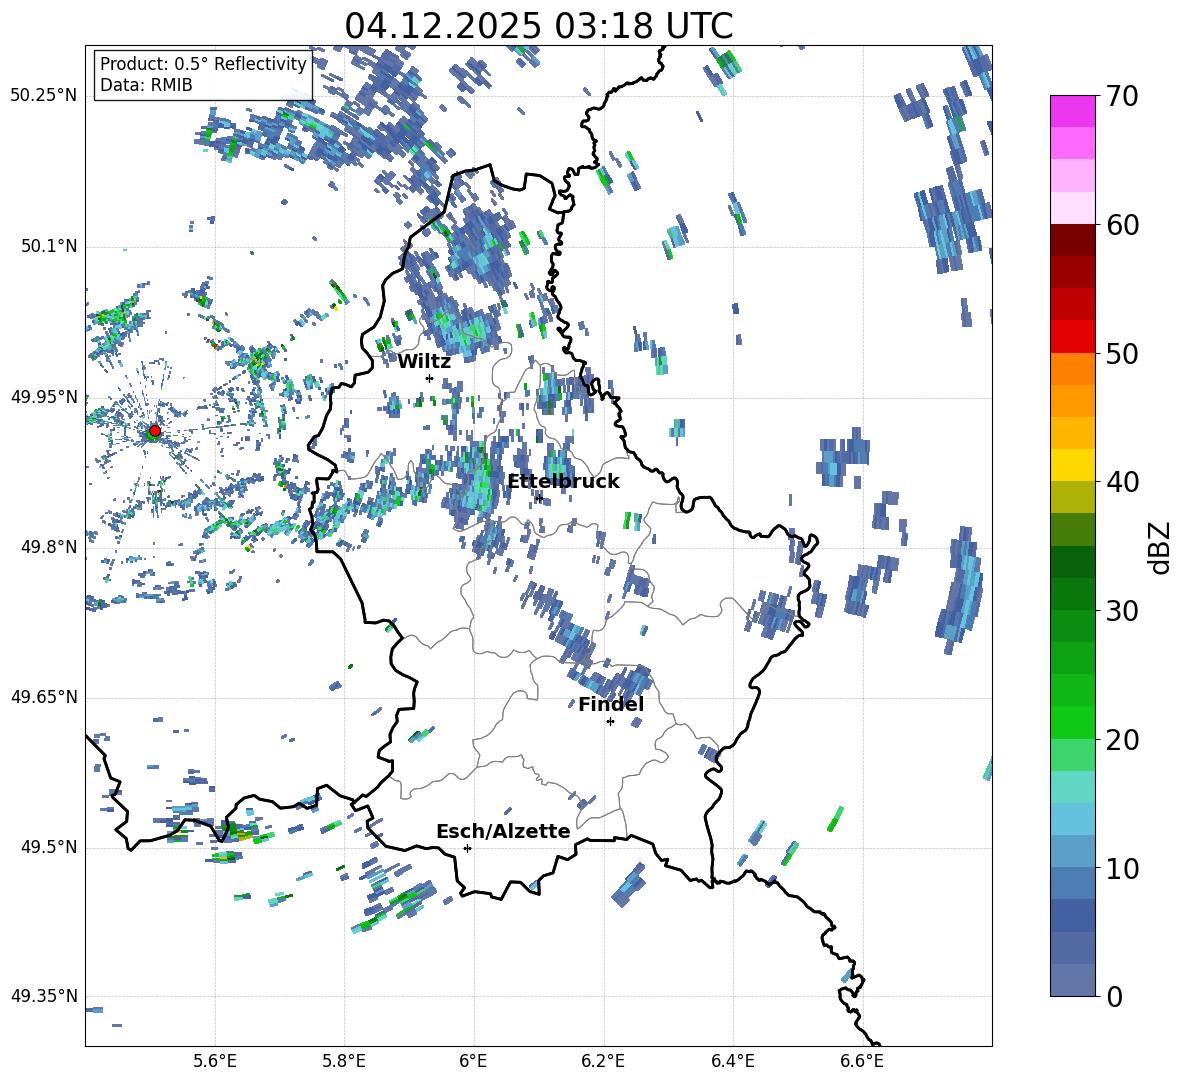Click the 6.4°E longitude label
1184x1081 pixels.
[x=733, y=1061]
